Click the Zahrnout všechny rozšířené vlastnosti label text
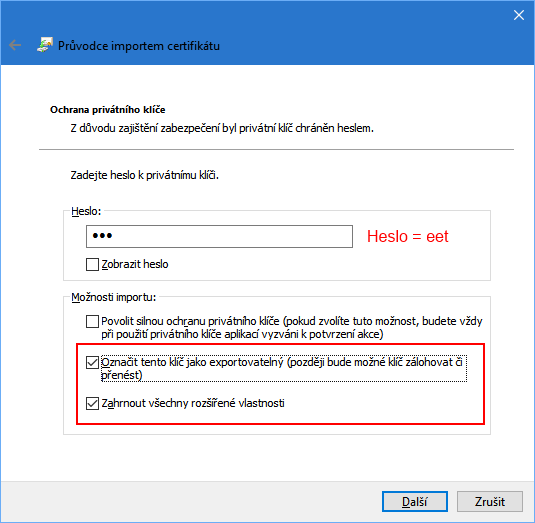The image size is (535, 523). click(193, 403)
